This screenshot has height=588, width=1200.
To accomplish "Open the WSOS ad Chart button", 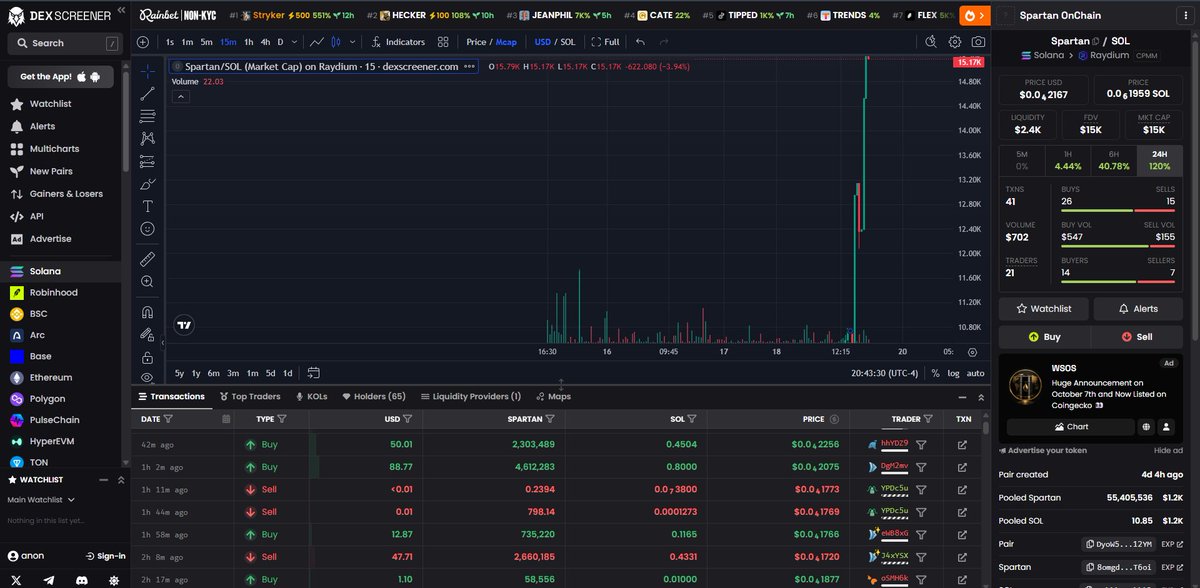I will click(1070, 427).
